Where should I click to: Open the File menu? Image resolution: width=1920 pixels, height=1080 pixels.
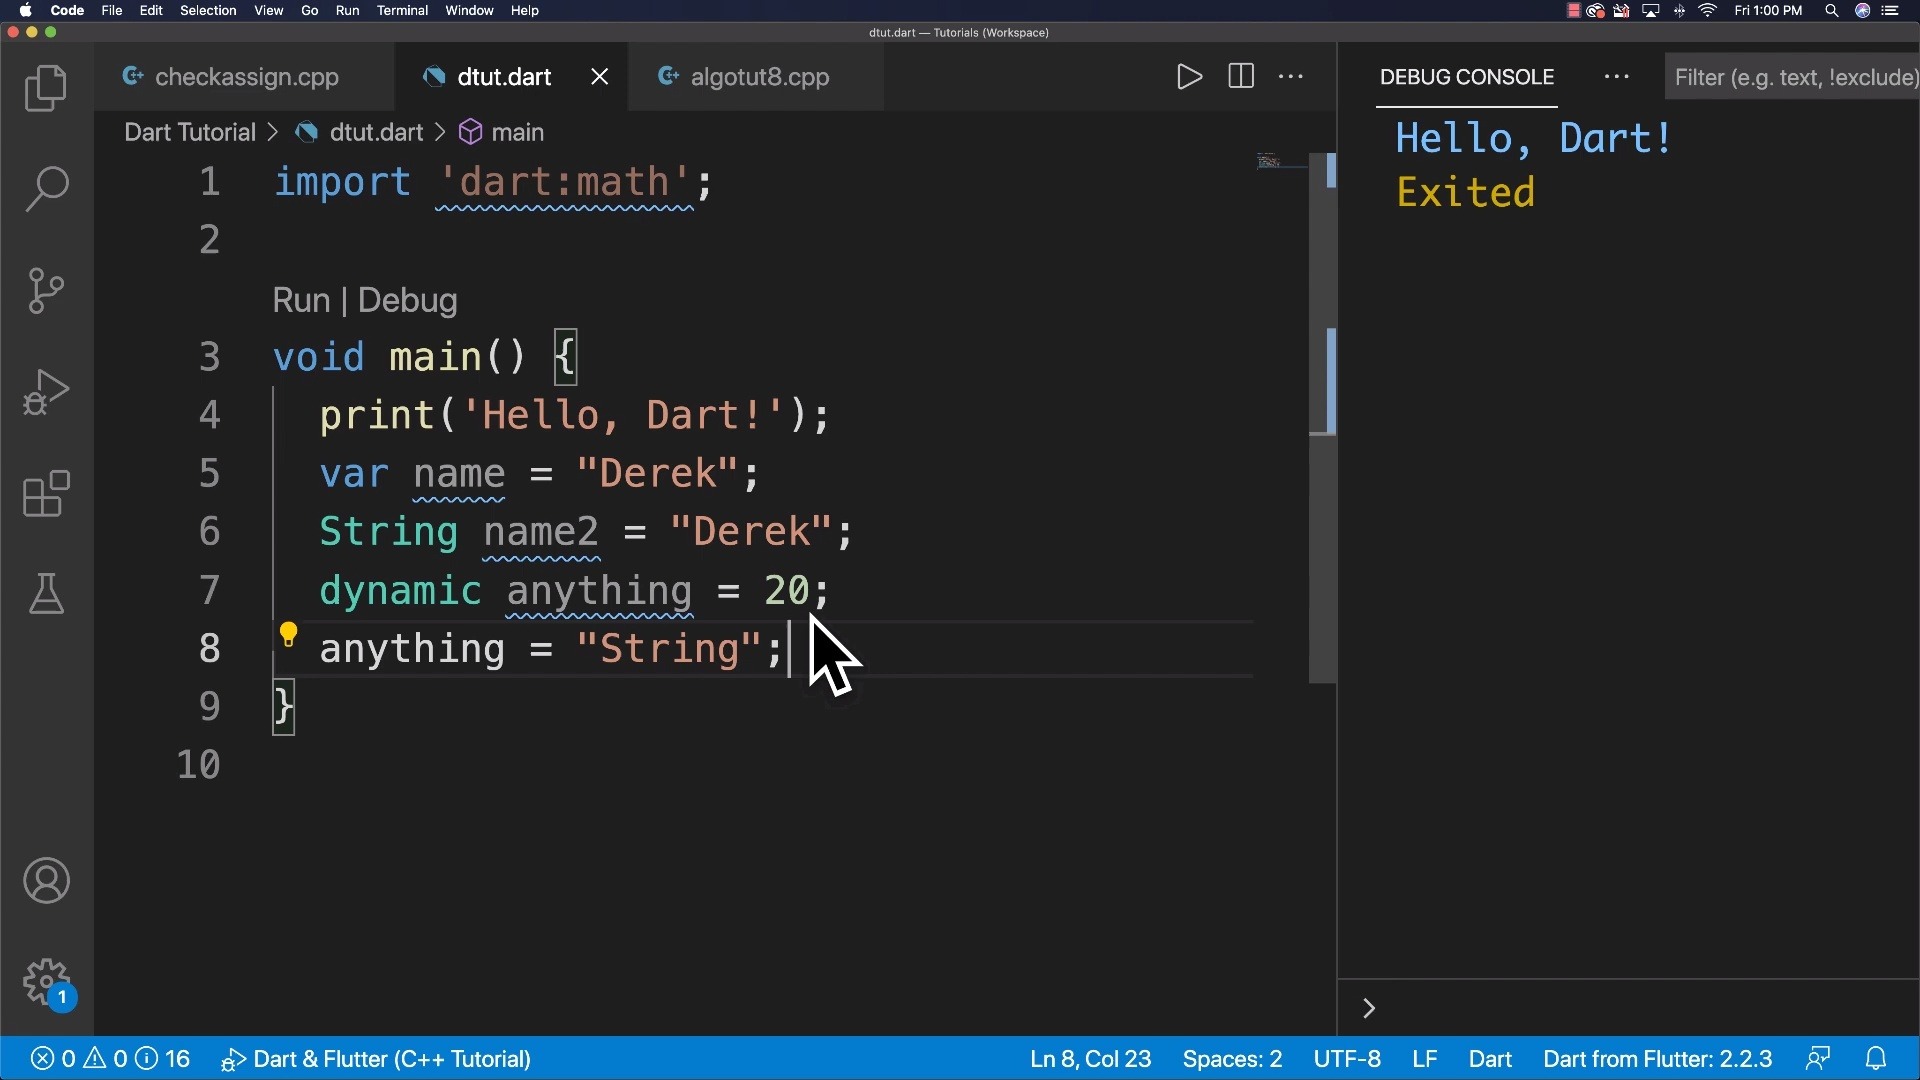(x=112, y=11)
